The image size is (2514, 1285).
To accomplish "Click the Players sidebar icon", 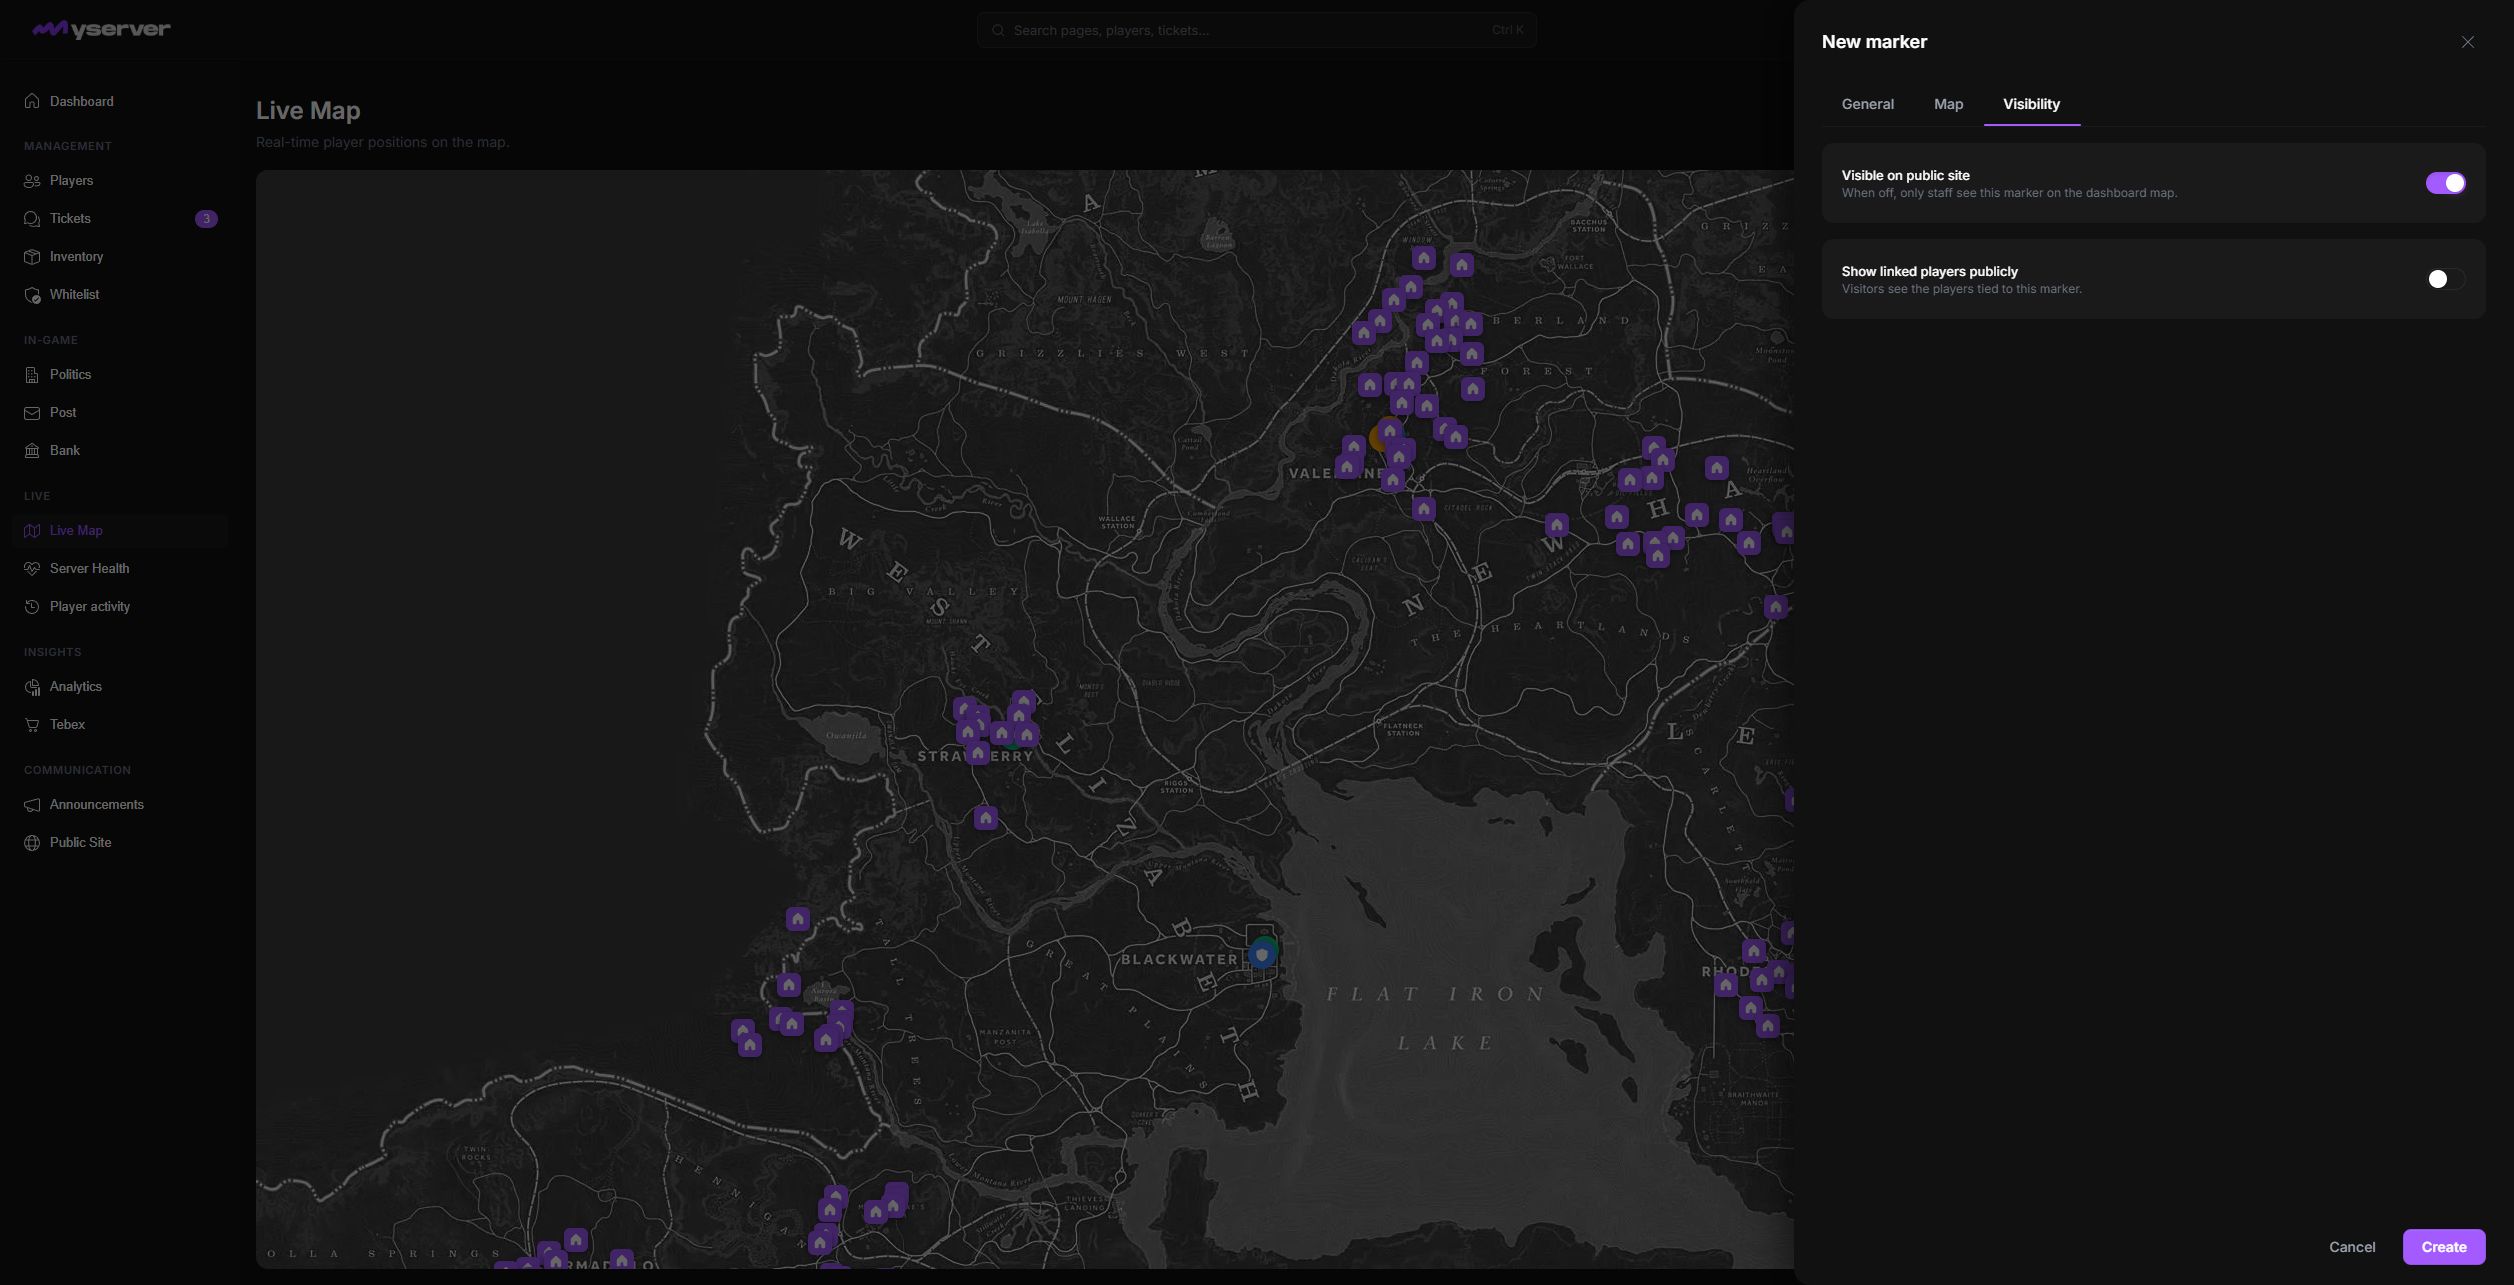I will pos(32,180).
